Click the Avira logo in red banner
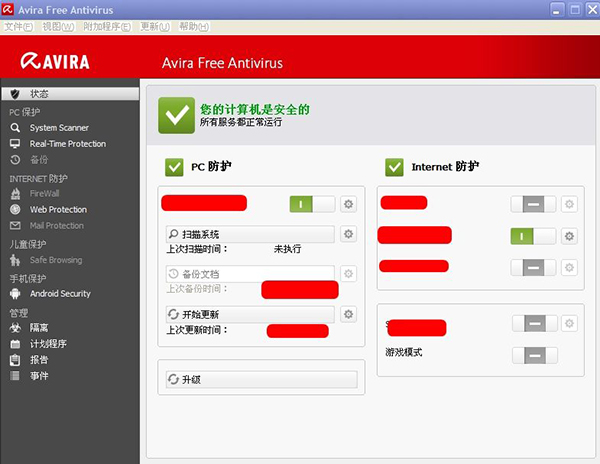The width and height of the screenshot is (600, 464). (55, 61)
